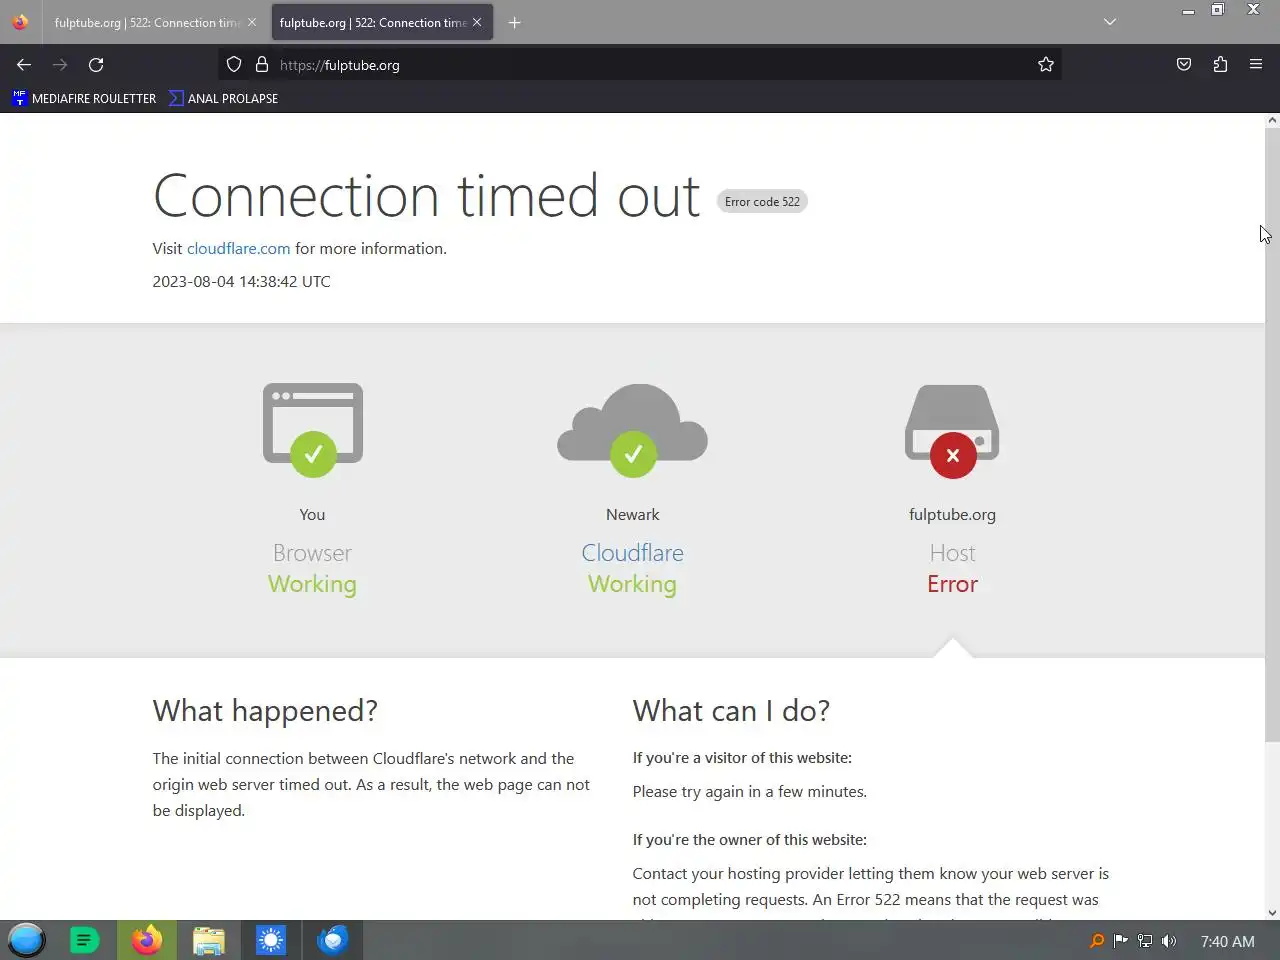Open the tracking protection shield icon
This screenshot has width=1280, height=960.
234,65
